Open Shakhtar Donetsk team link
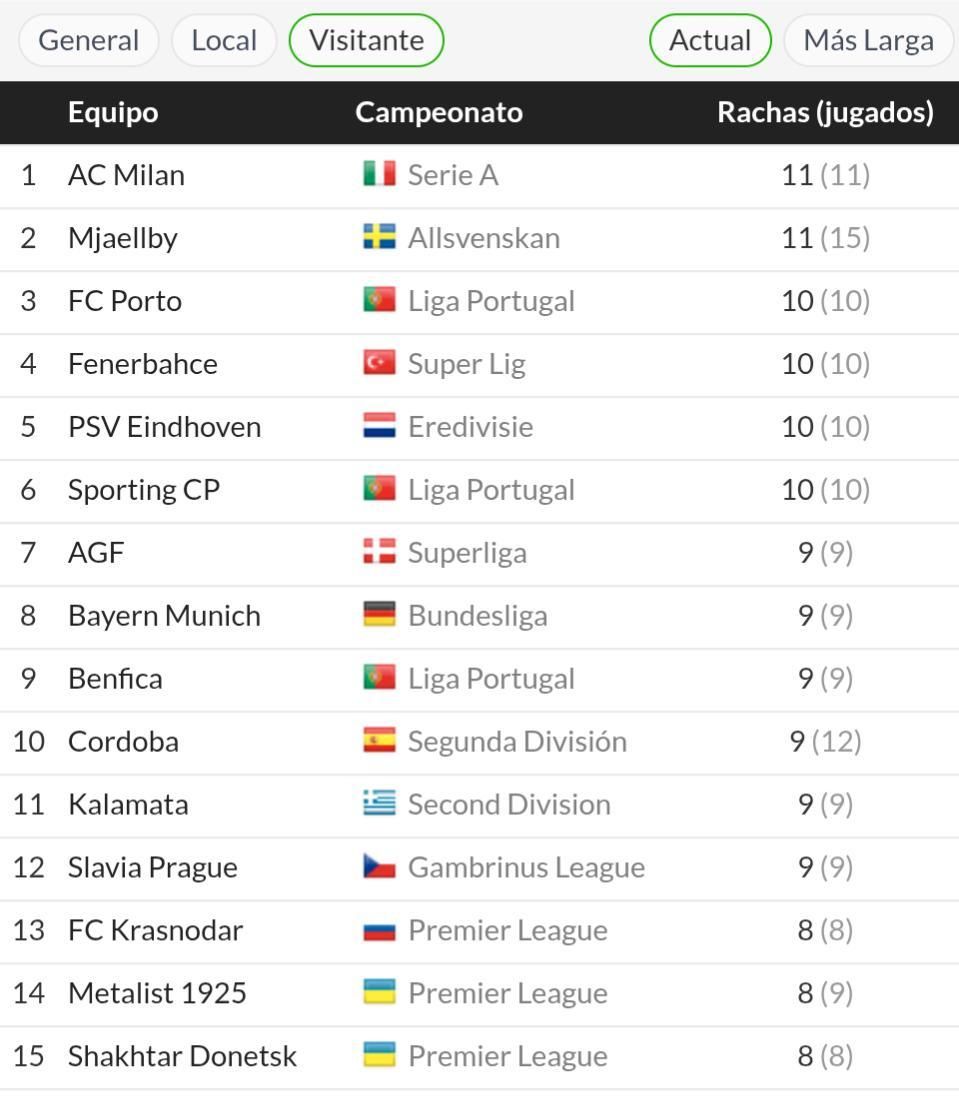 tap(182, 1057)
